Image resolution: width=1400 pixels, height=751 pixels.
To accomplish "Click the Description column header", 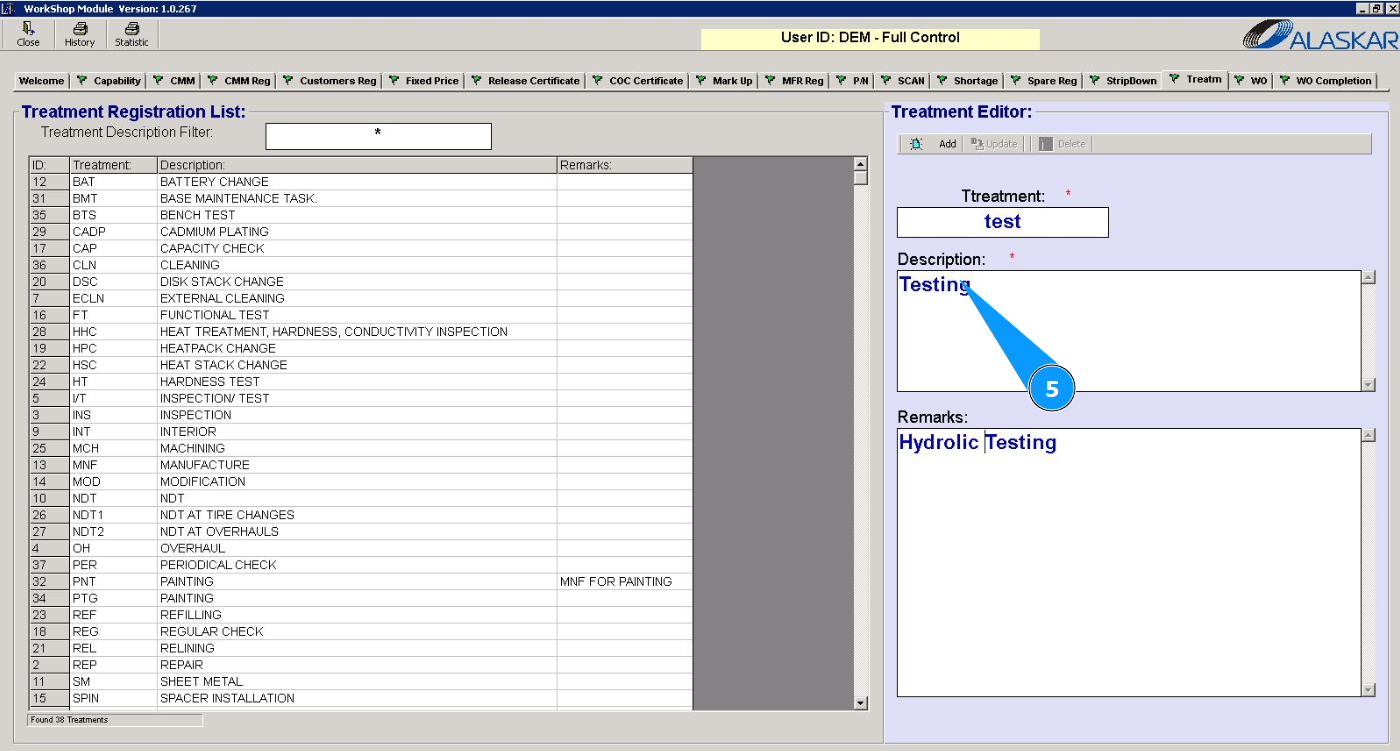I will point(357,165).
